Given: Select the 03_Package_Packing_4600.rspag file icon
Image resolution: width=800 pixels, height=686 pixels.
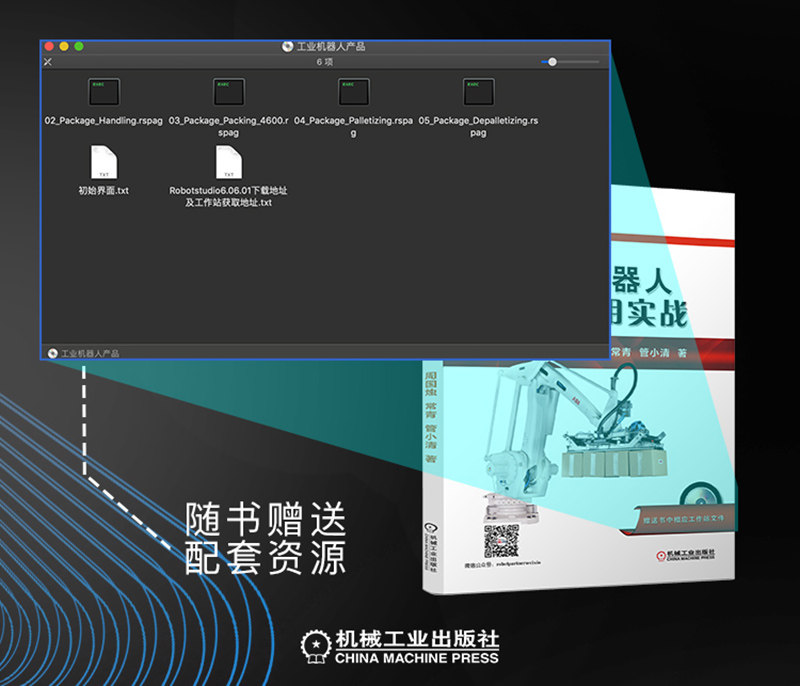Looking at the screenshot, I should pos(229,92).
